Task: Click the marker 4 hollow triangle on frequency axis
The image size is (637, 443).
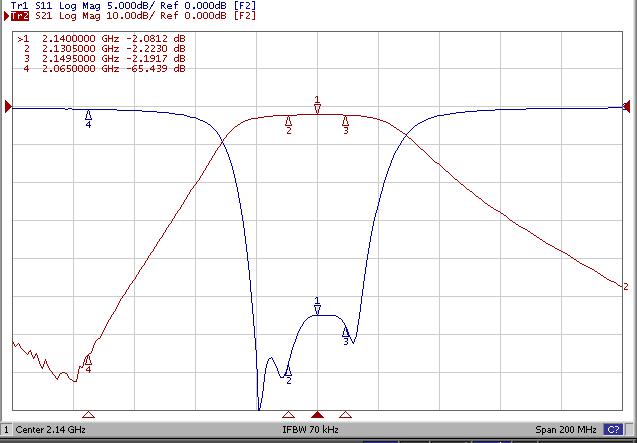Action: [x=89, y=415]
